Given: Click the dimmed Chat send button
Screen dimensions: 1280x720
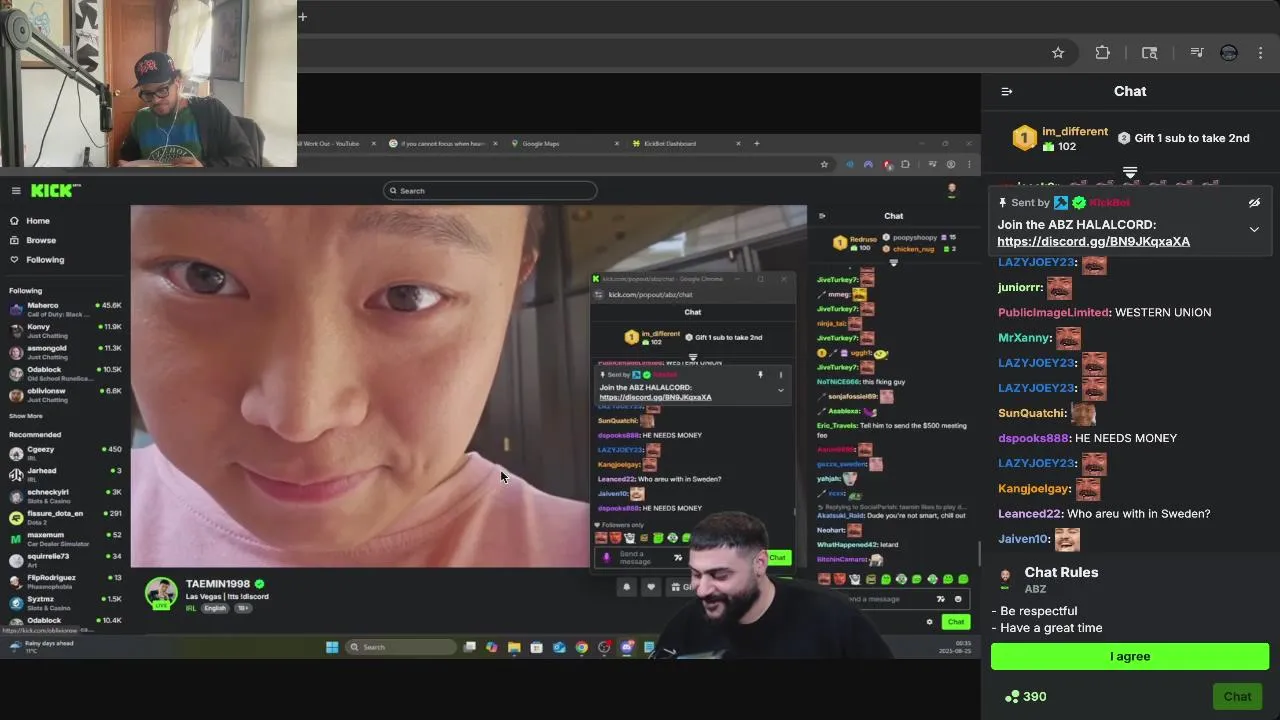Looking at the screenshot, I should (x=1237, y=697).
